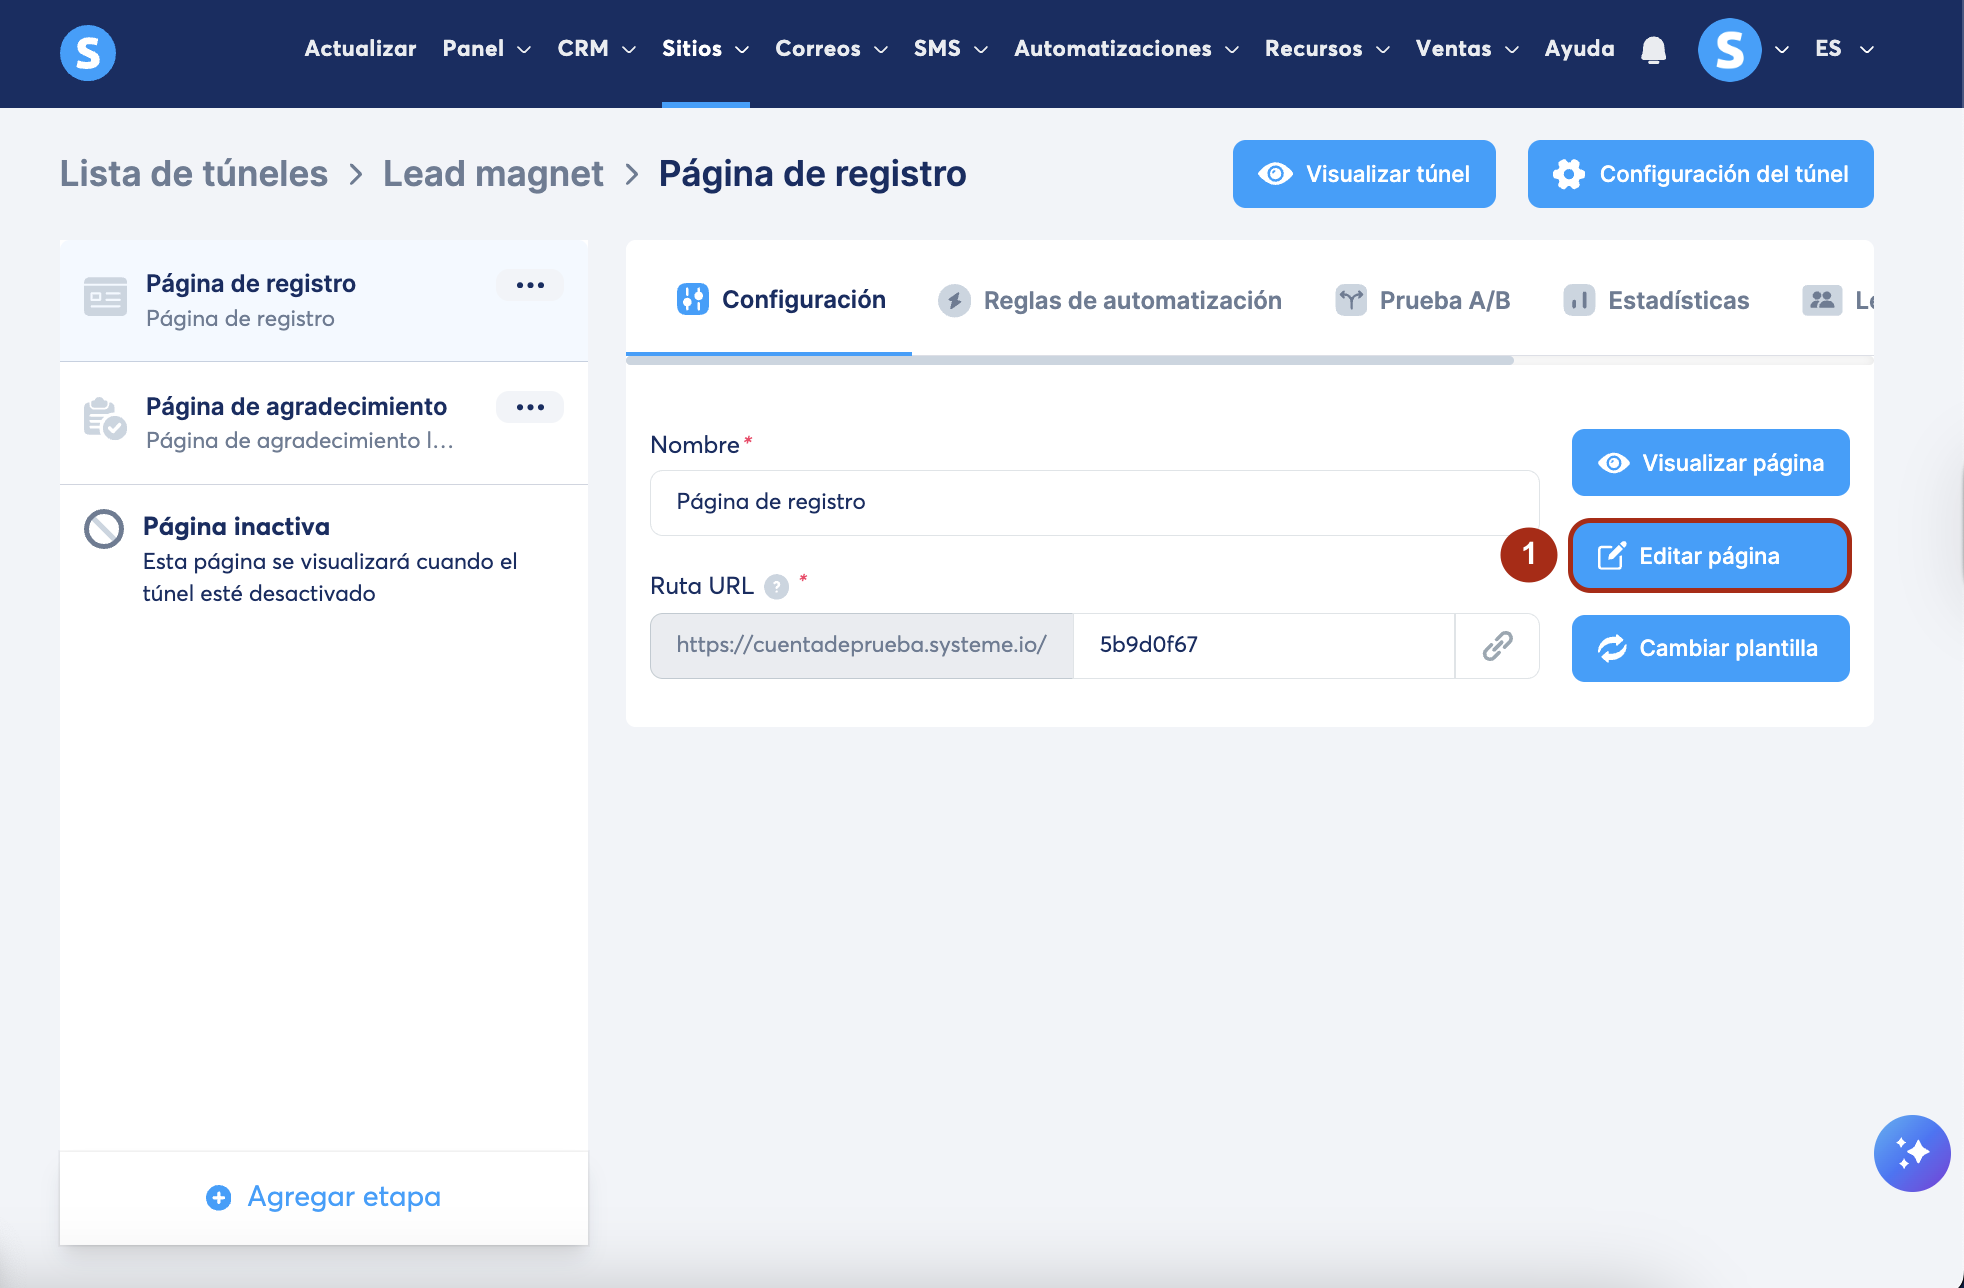Viewport: 1964px width, 1288px height.
Task: Open the user avatar profile menu
Action: click(x=1729, y=50)
